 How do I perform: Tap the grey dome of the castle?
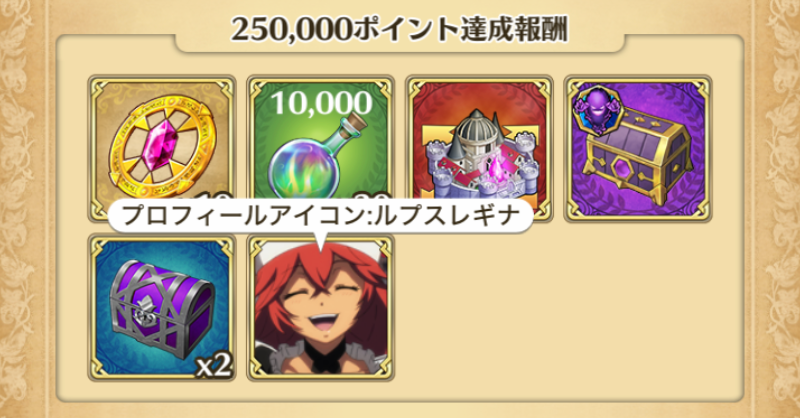pyautogui.click(x=476, y=127)
